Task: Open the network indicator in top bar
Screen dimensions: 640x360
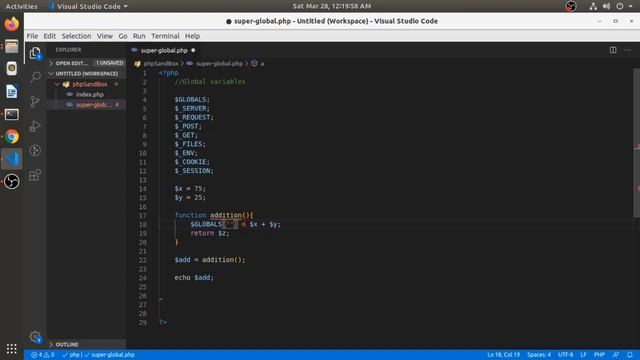Action: click(x=593, y=6)
